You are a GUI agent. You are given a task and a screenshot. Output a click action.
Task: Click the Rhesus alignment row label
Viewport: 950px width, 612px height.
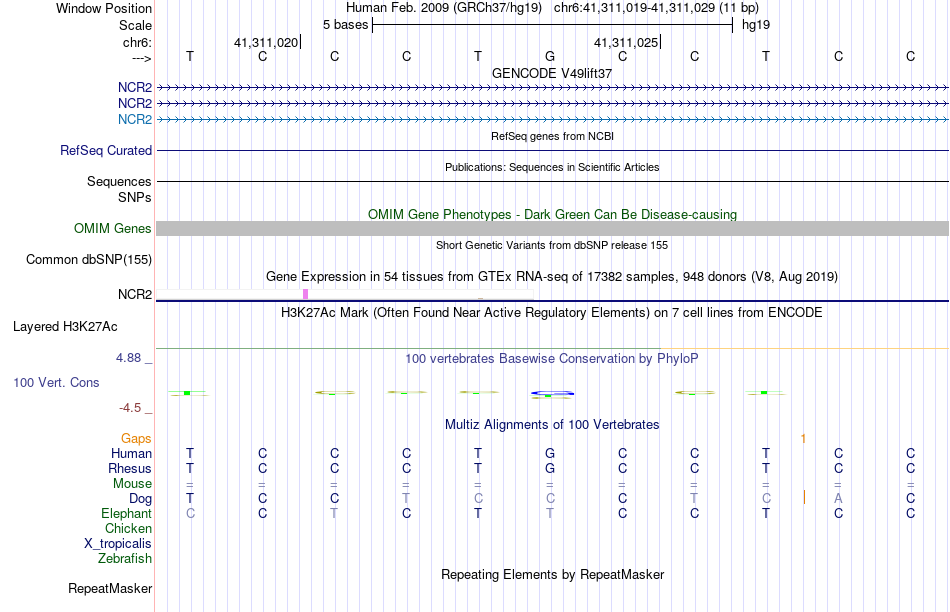[130, 468]
